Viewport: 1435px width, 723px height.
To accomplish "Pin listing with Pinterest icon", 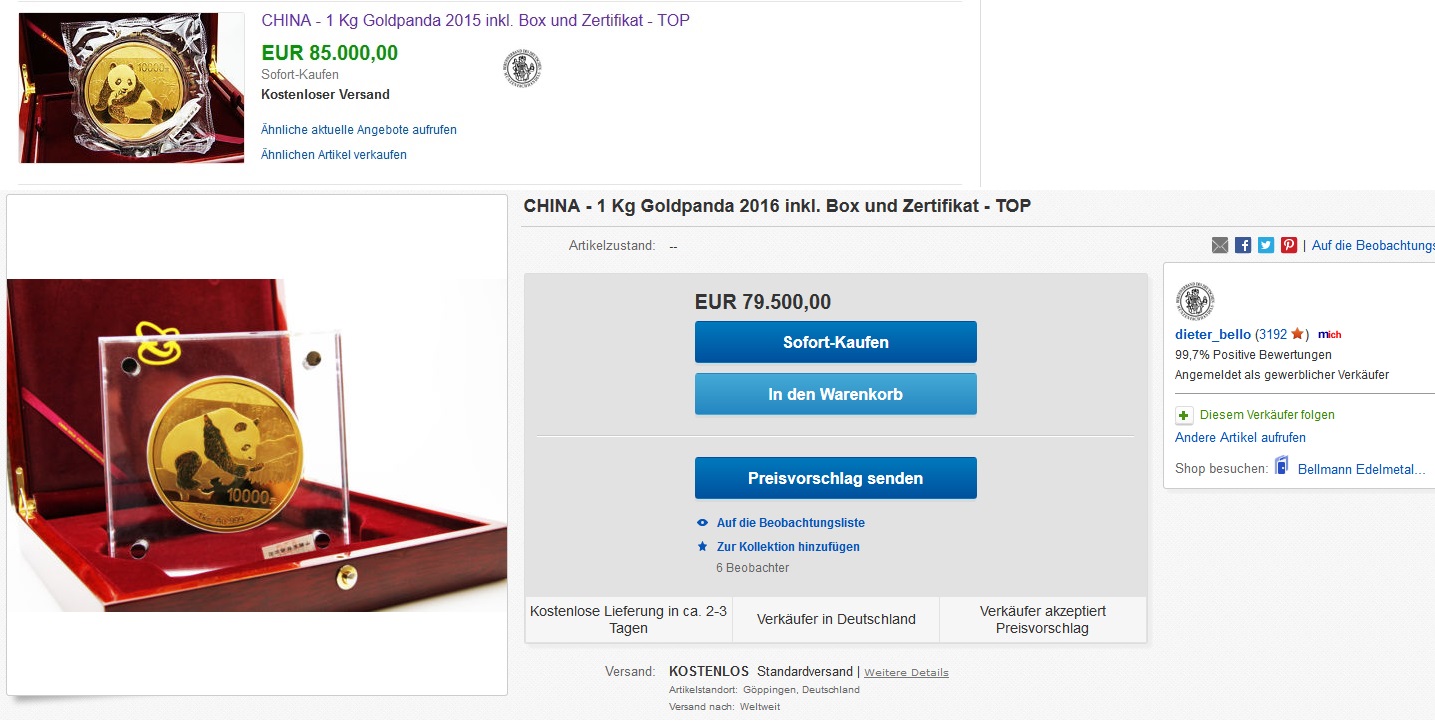I will (1289, 245).
